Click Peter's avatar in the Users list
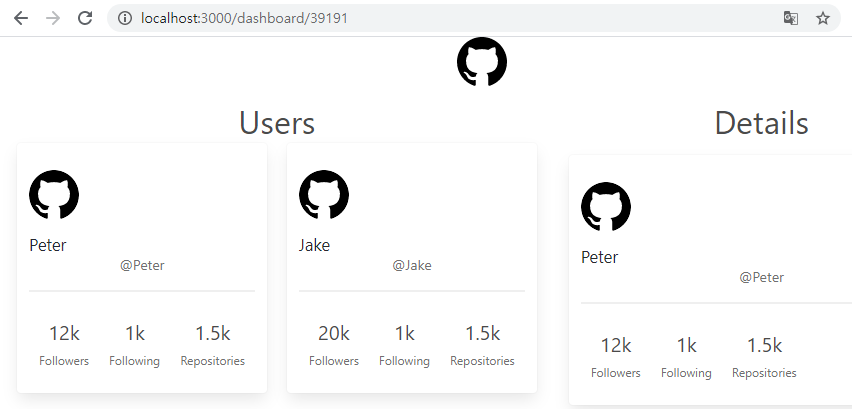 click(x=54, y=194)
